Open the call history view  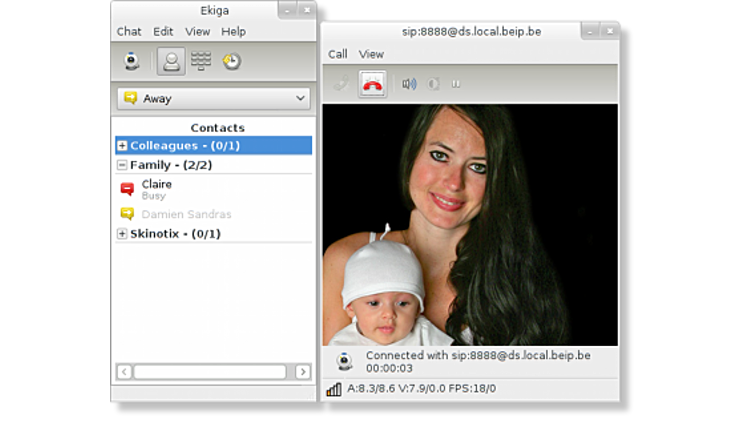click(x=231, y=62)
